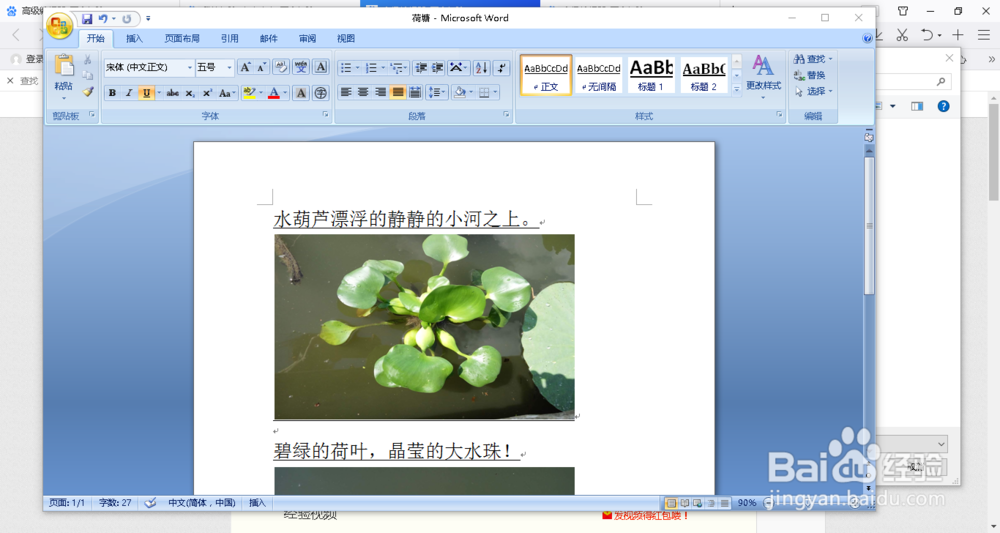Click the proofing check icon in status bar

pyautogui.click(x=150, y=503)
